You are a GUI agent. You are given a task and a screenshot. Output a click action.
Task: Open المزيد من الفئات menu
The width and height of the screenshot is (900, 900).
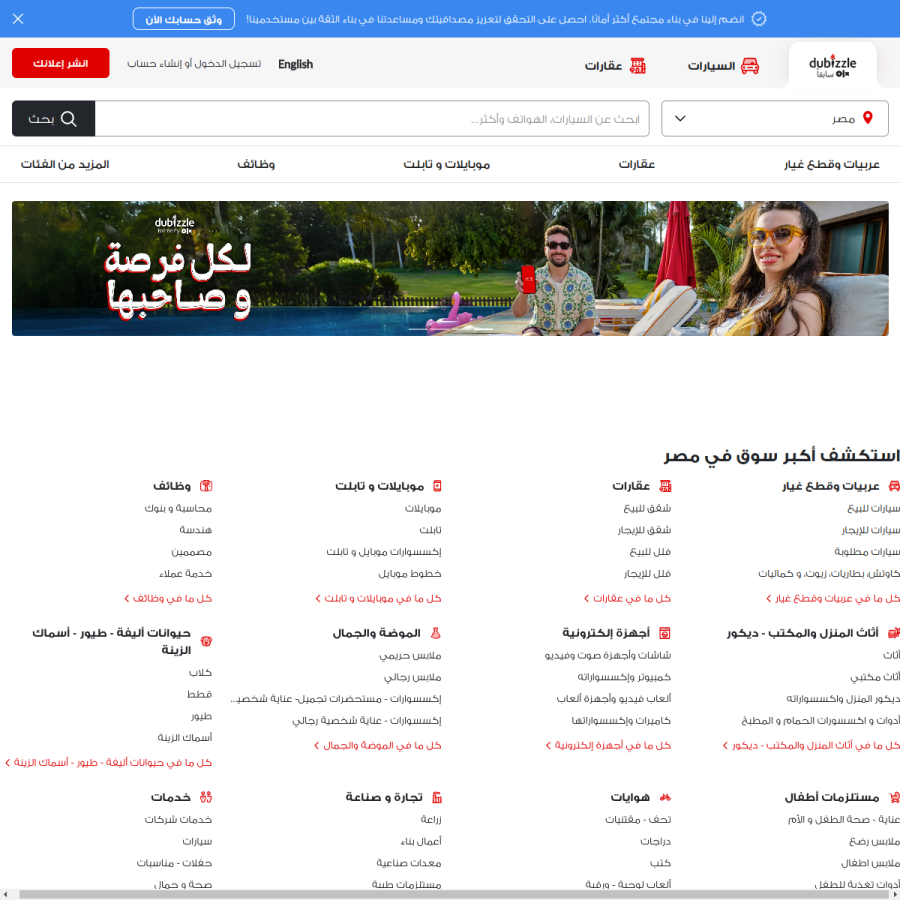click(65, 165)
